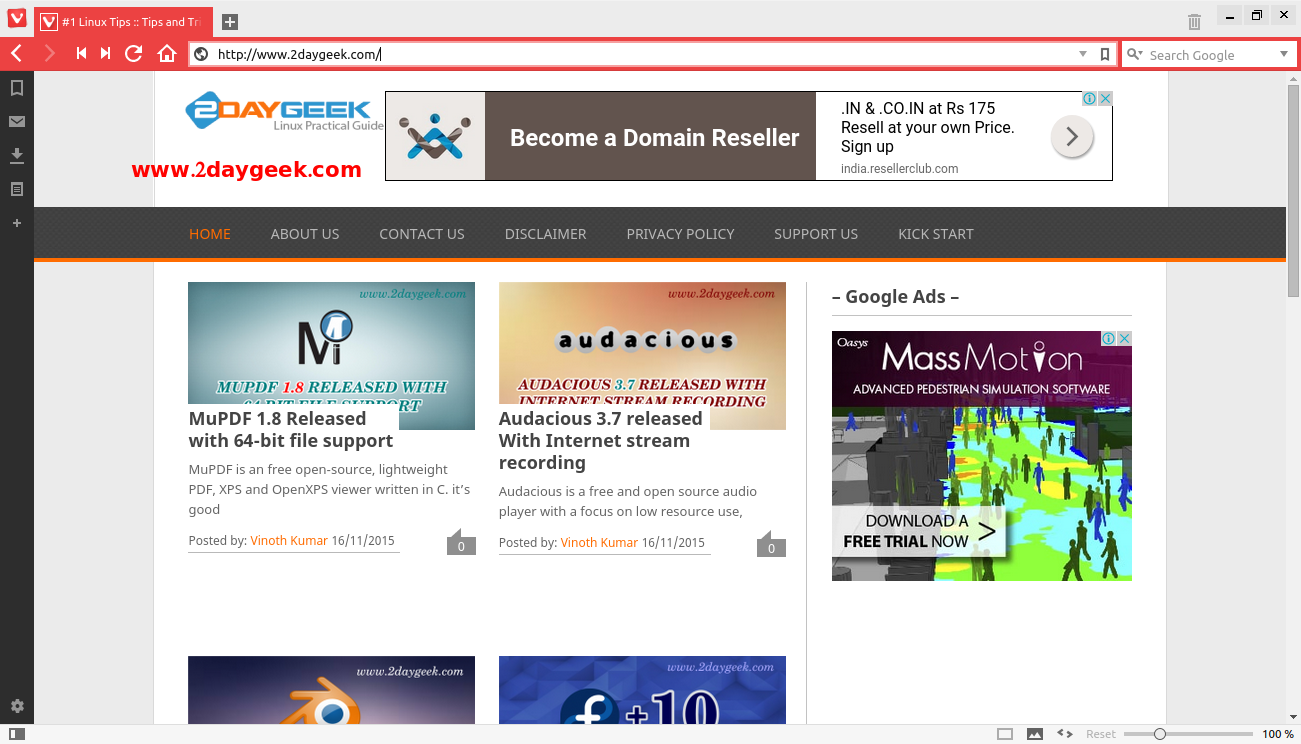This screenshot has height=744, width=1301.
Task: Click the page zoom slider handle
Action: (x=1160, y=734)
